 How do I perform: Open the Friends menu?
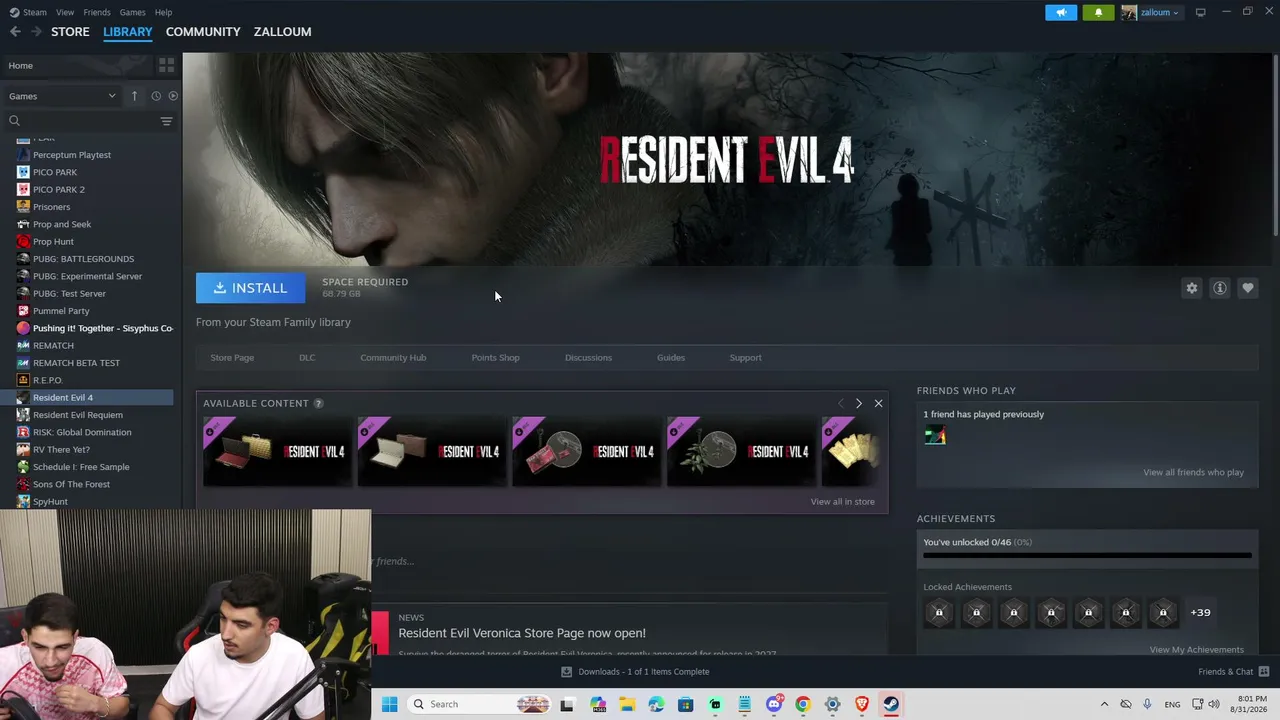97,12
